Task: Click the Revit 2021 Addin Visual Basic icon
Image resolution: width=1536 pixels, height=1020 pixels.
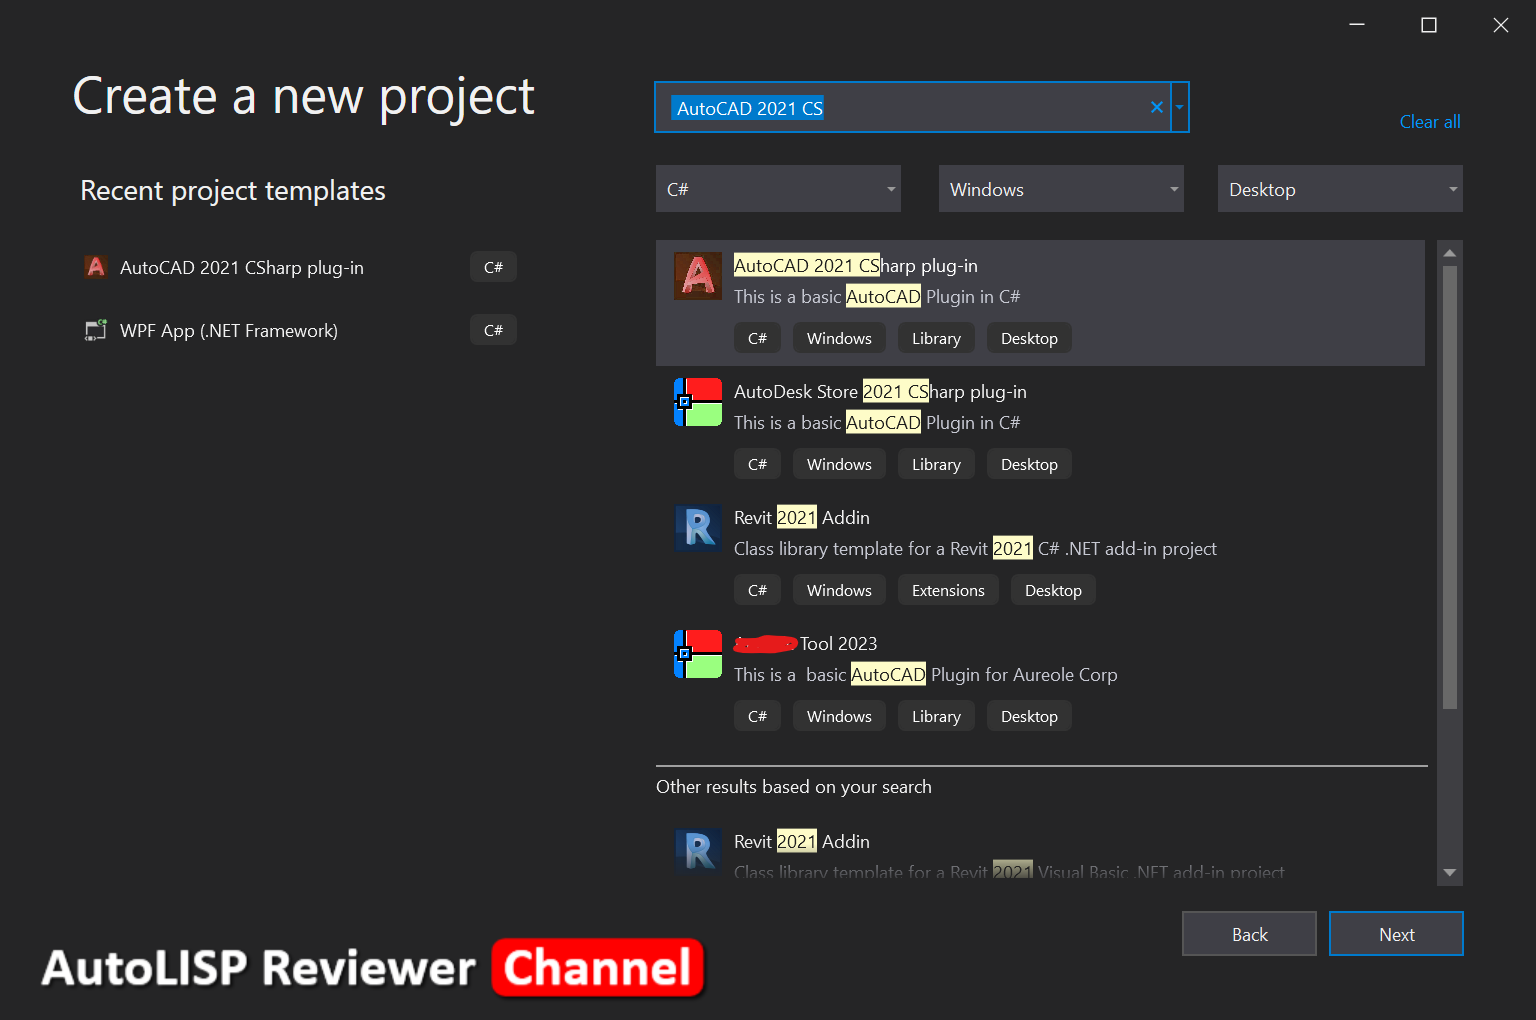Action: (698, 851)
